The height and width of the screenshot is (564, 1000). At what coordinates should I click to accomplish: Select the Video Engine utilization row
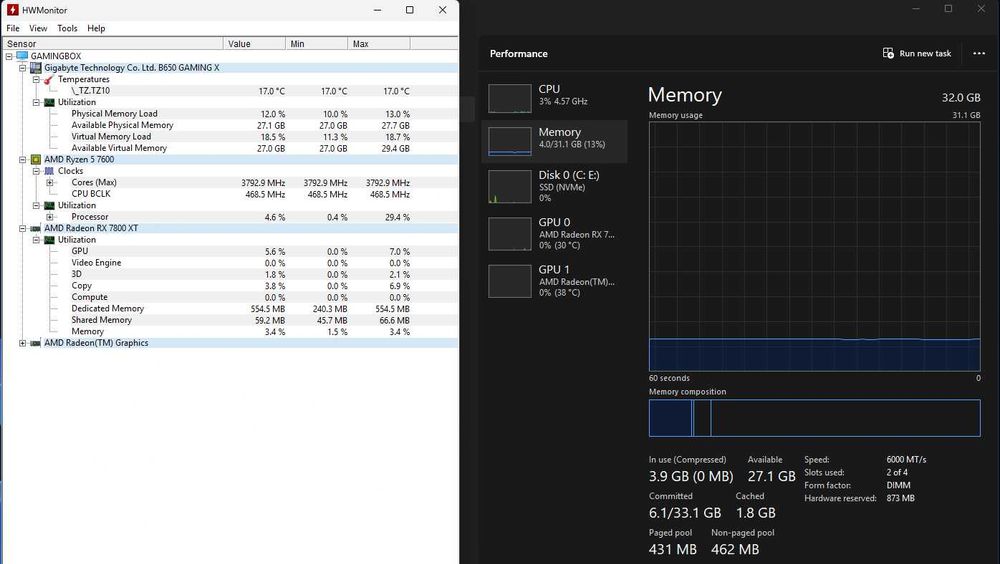tap(231, 263)
